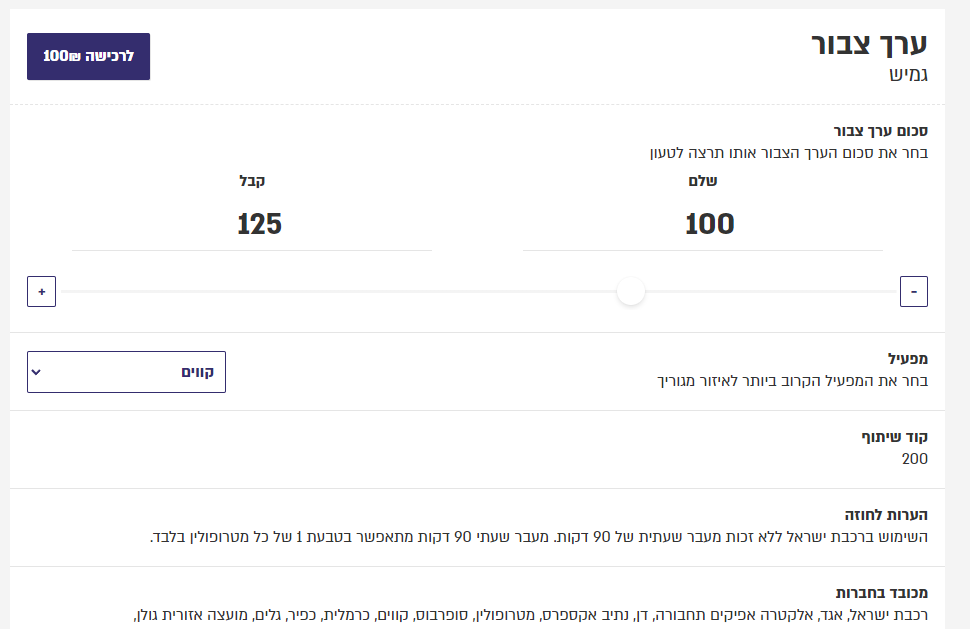
Task: Click the purchase button for ₪100
Action: click(x=88, y=56)
